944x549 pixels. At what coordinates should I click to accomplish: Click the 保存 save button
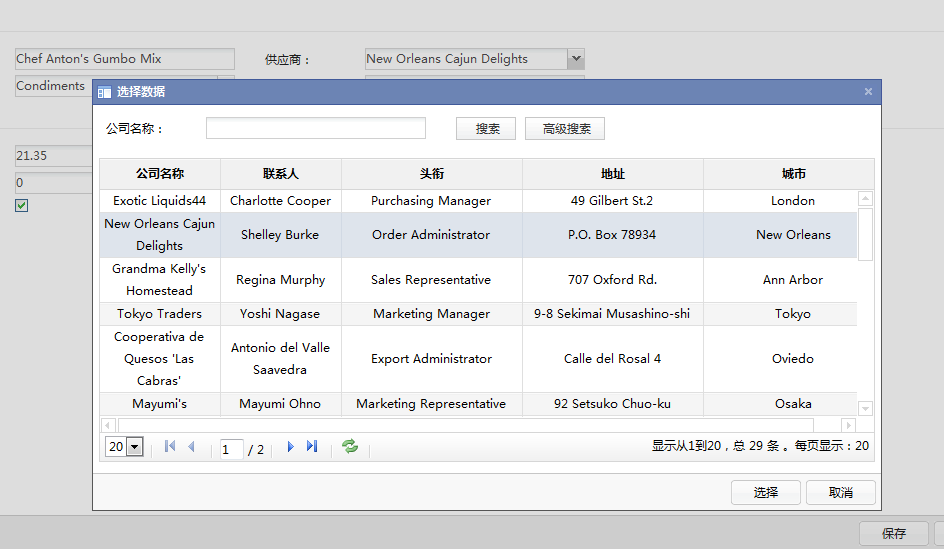(x=893, y=533)
